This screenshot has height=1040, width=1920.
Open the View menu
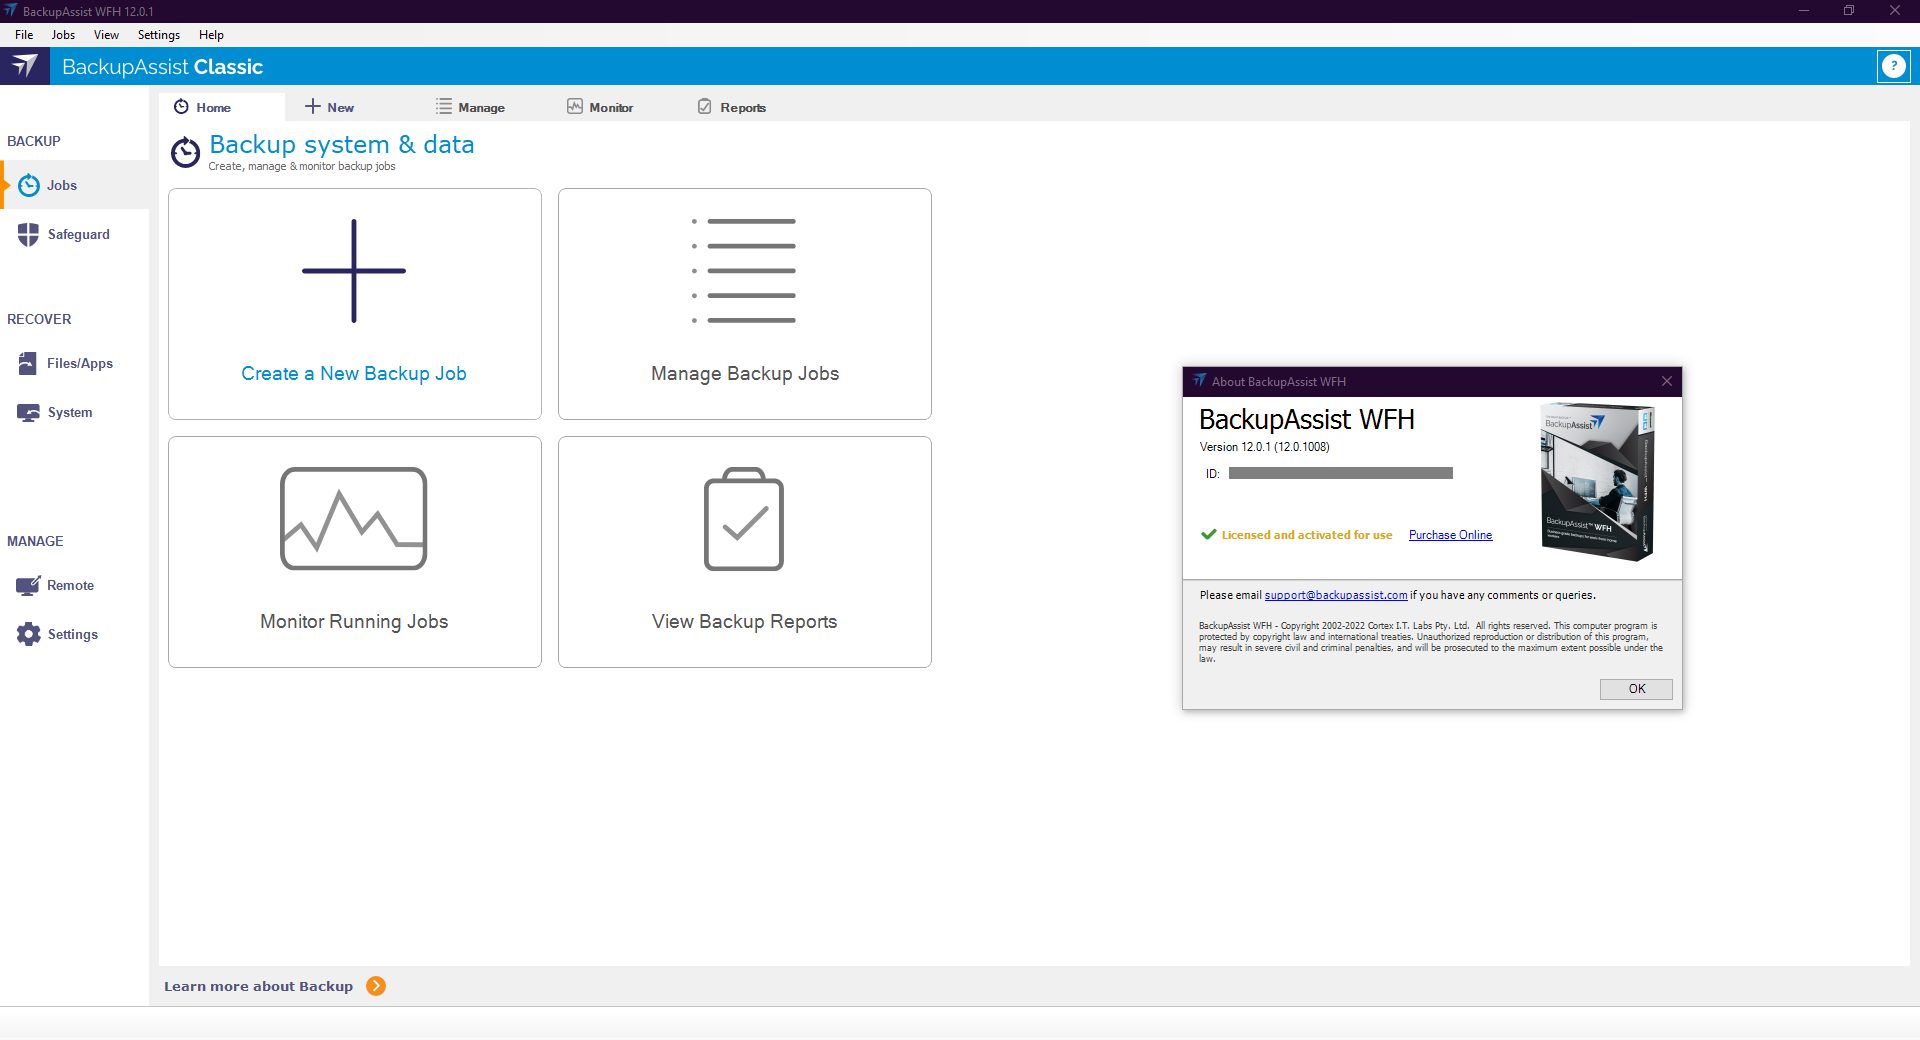[x=106, y=35]
